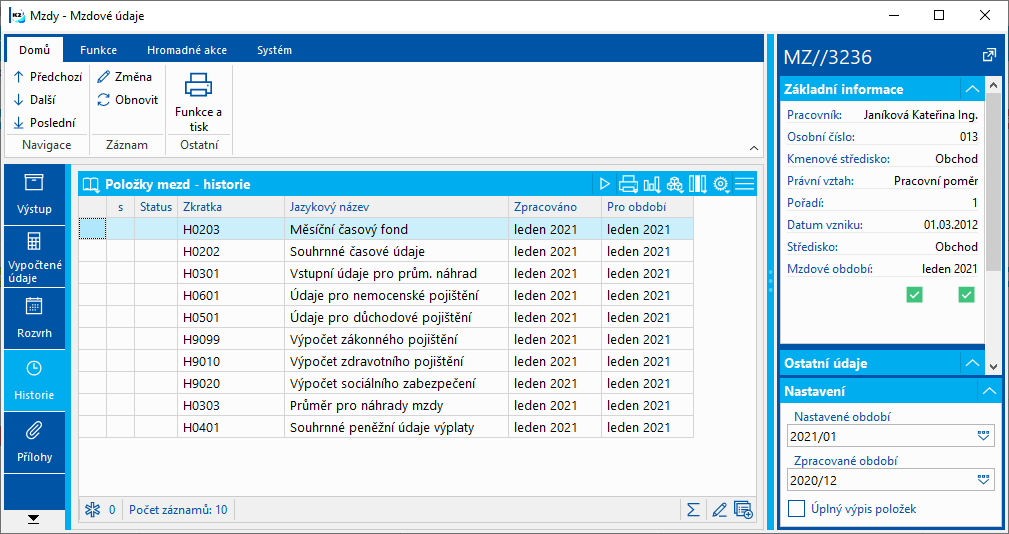Sort by the Jazykový název column header
The width and height of the screenshot is (1009, 534).
coord(396,207)
